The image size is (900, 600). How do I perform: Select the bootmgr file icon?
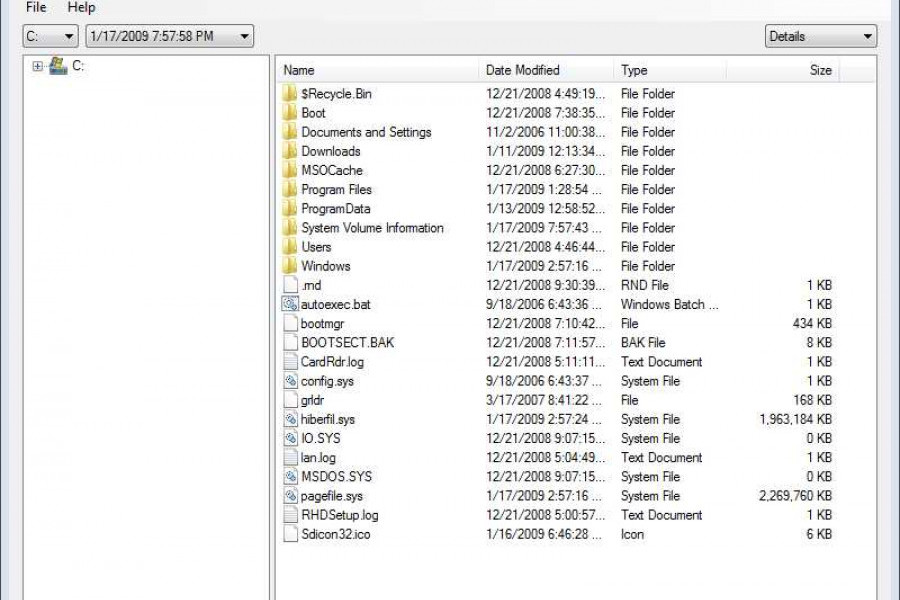(290, 324)
